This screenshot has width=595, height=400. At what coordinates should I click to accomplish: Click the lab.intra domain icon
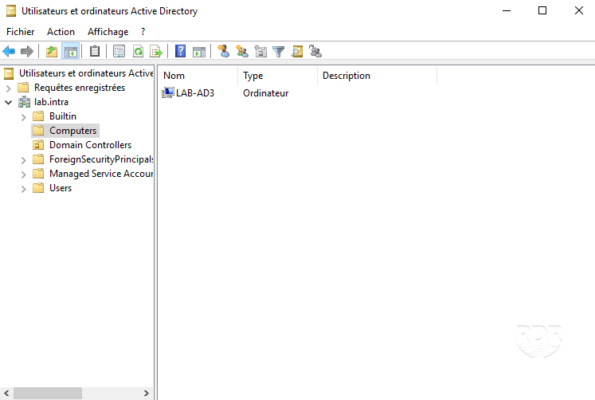click(24, 102)
